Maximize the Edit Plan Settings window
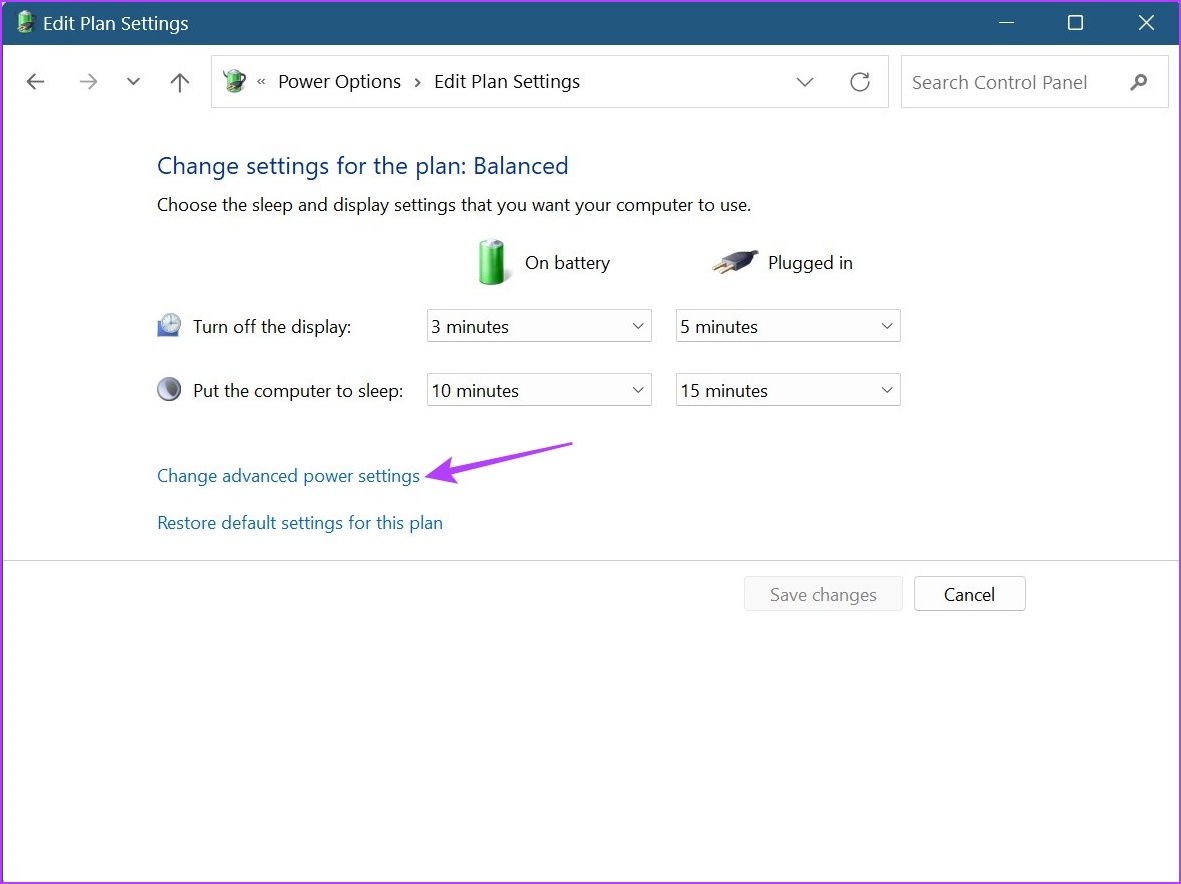 (x=1076, y=23)
